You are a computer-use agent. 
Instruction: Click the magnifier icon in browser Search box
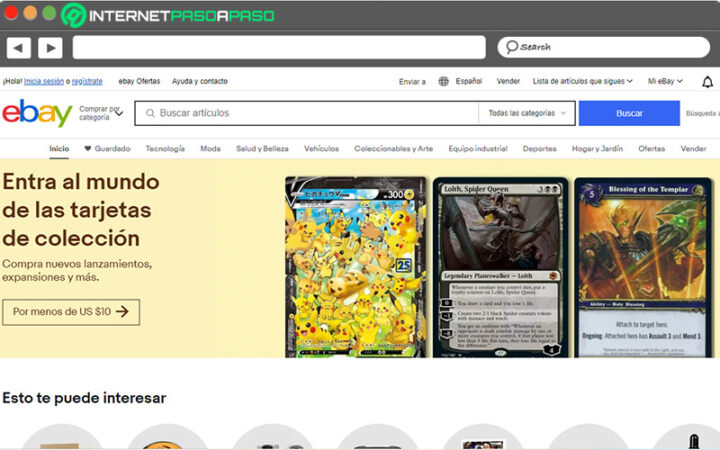511,47
